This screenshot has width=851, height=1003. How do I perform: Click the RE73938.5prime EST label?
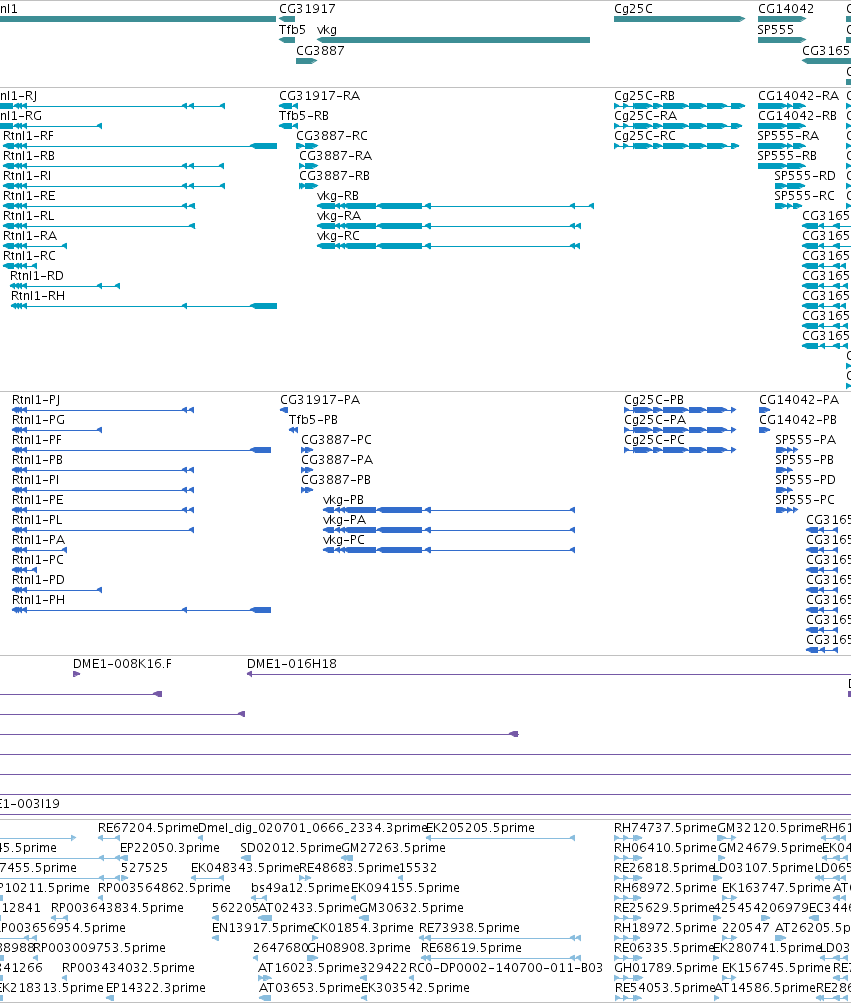click(x=469, y=928)
